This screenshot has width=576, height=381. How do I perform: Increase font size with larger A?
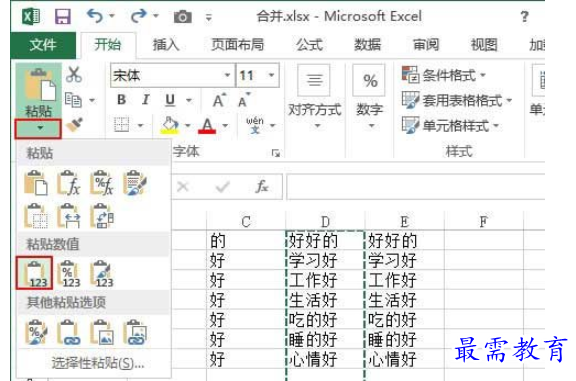[x=219, y=100]
